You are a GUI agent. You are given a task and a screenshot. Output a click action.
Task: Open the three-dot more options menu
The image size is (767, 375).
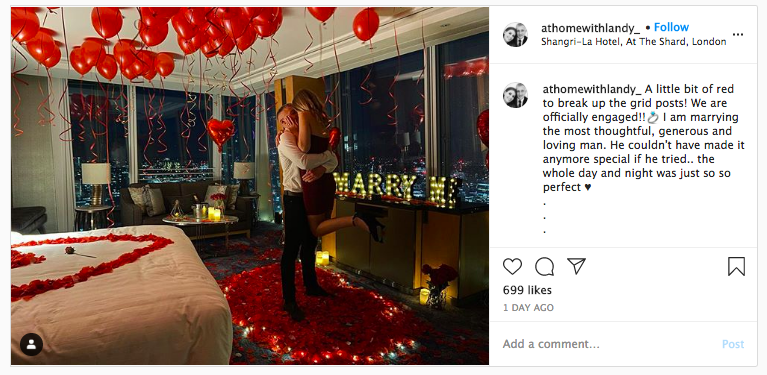[x=738, y=34]
